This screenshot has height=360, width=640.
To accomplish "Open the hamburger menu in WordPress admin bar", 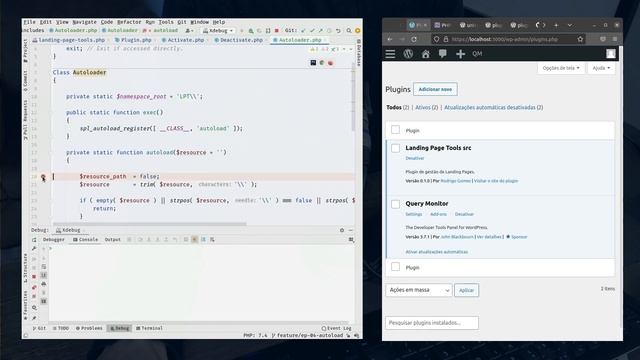I will click(x=390, y=54).
